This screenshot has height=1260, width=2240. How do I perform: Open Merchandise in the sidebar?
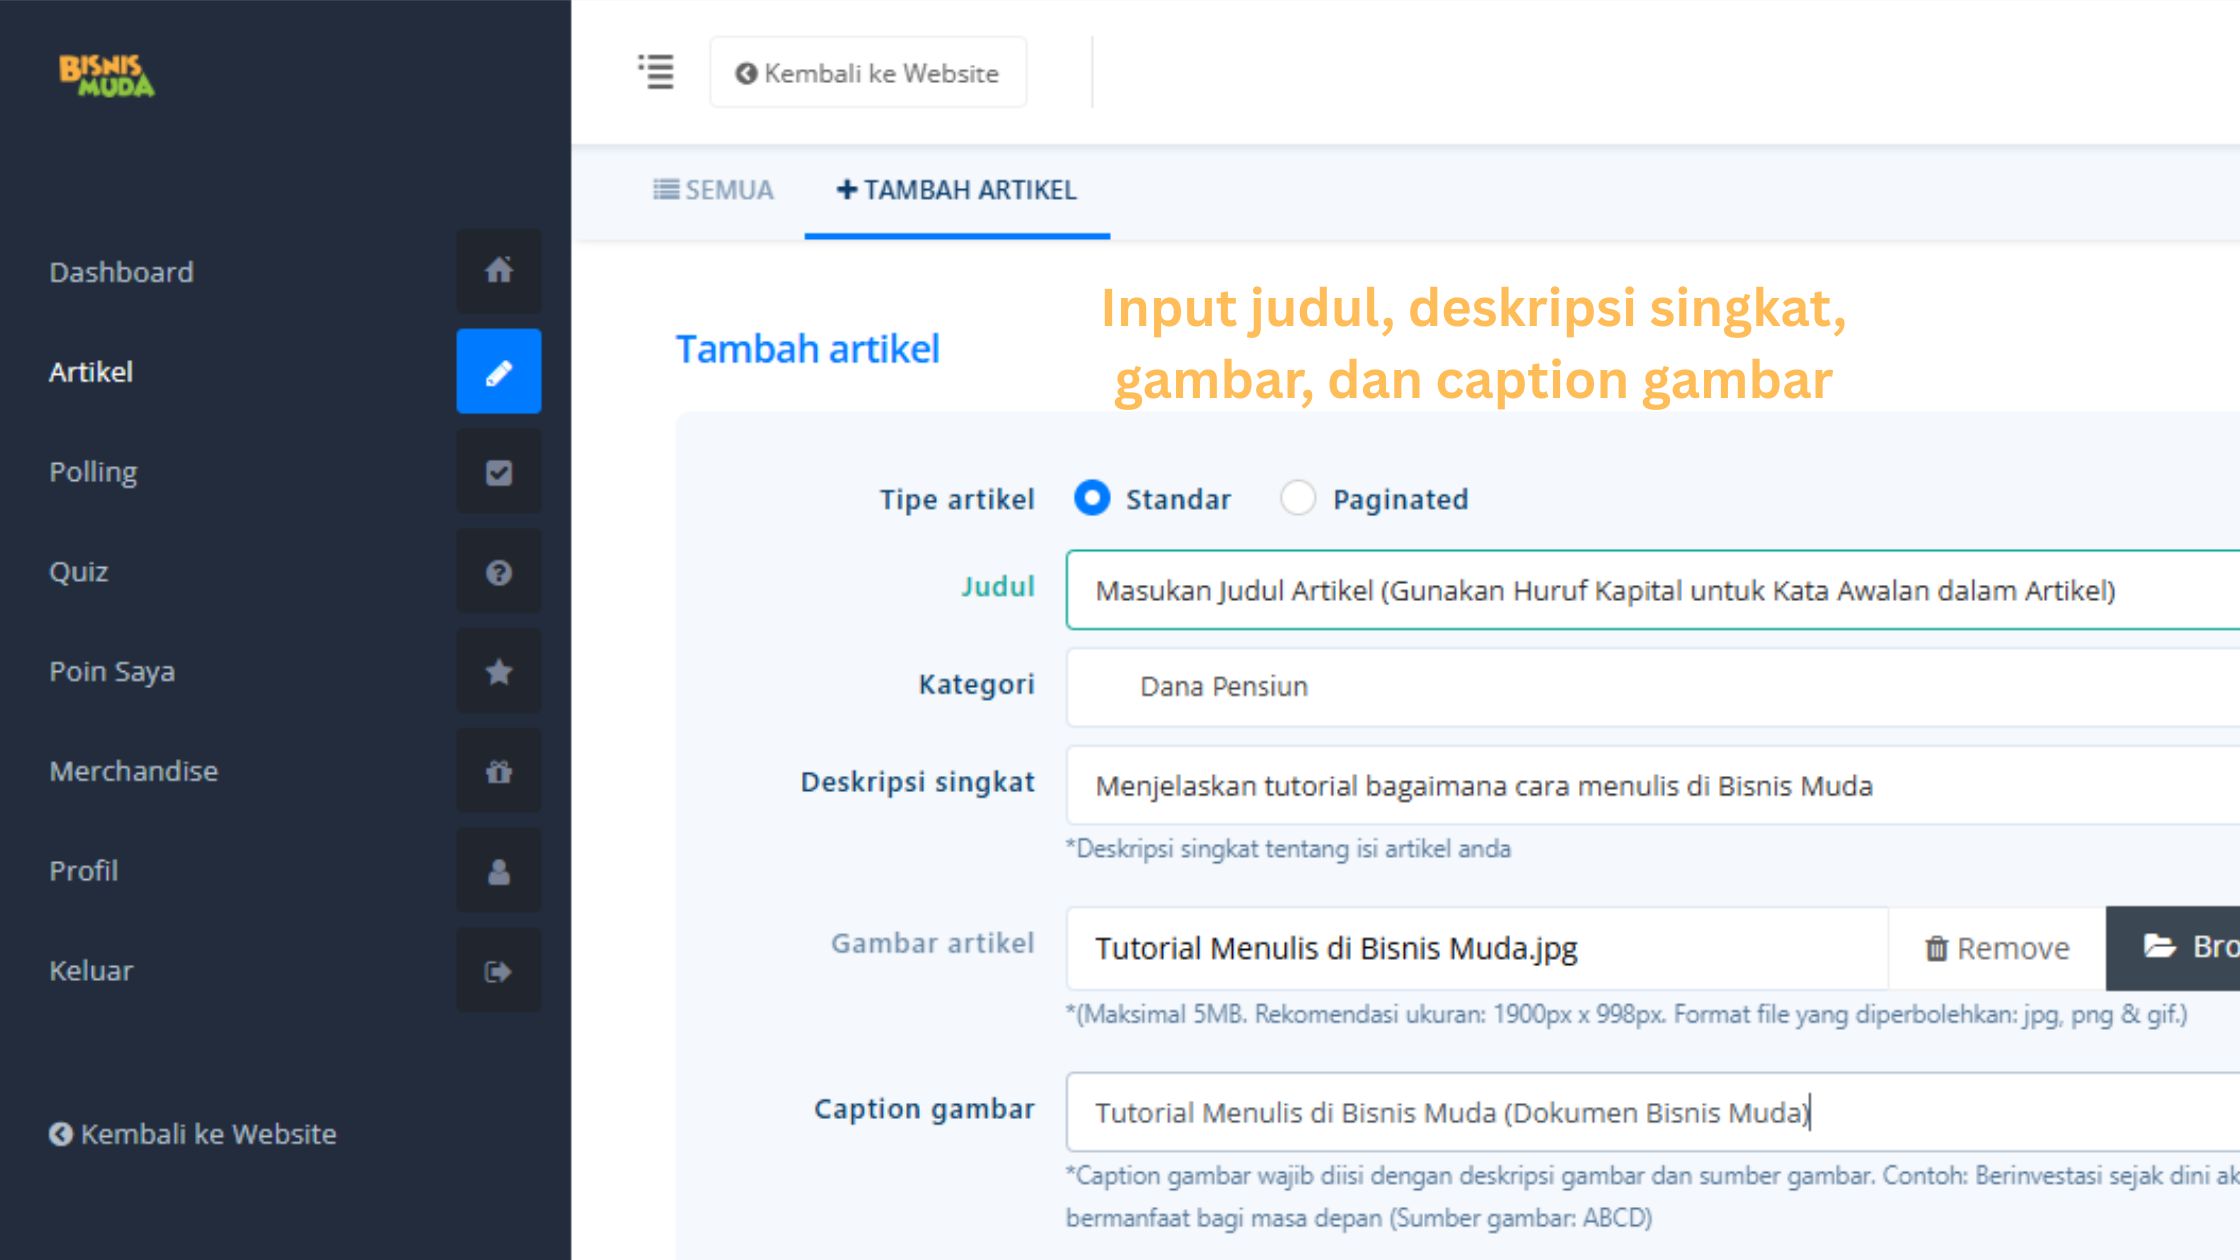(x=133, y=771)
